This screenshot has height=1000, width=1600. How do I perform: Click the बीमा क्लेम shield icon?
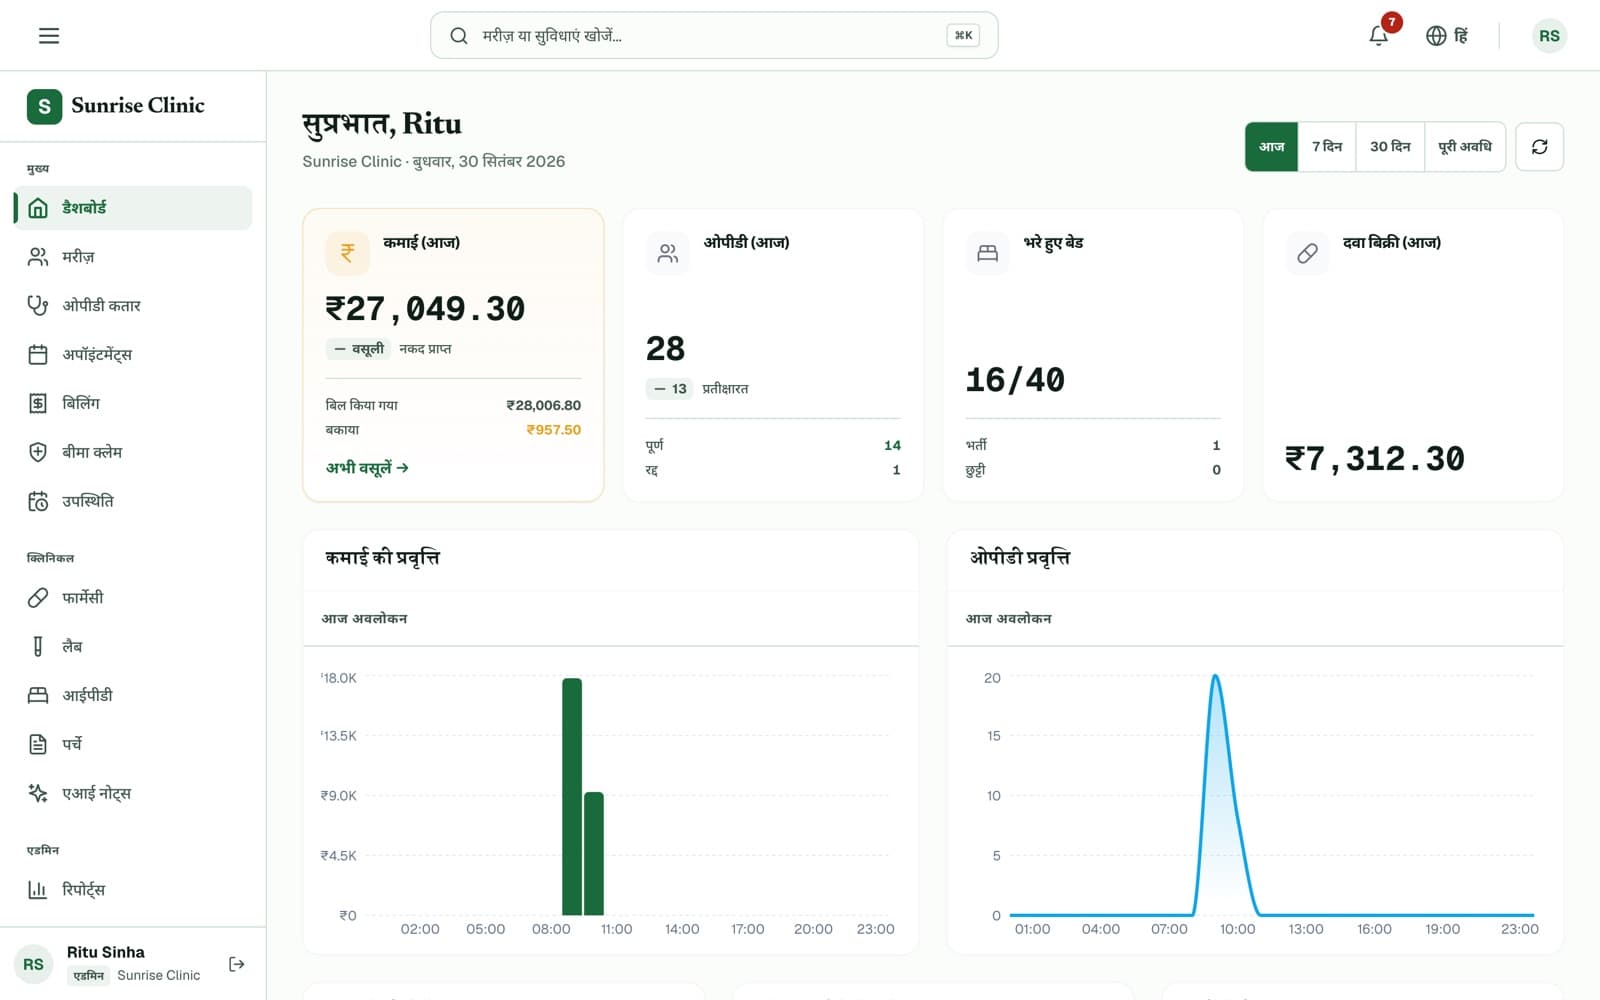pyautogui.click(x=38, y=452)
